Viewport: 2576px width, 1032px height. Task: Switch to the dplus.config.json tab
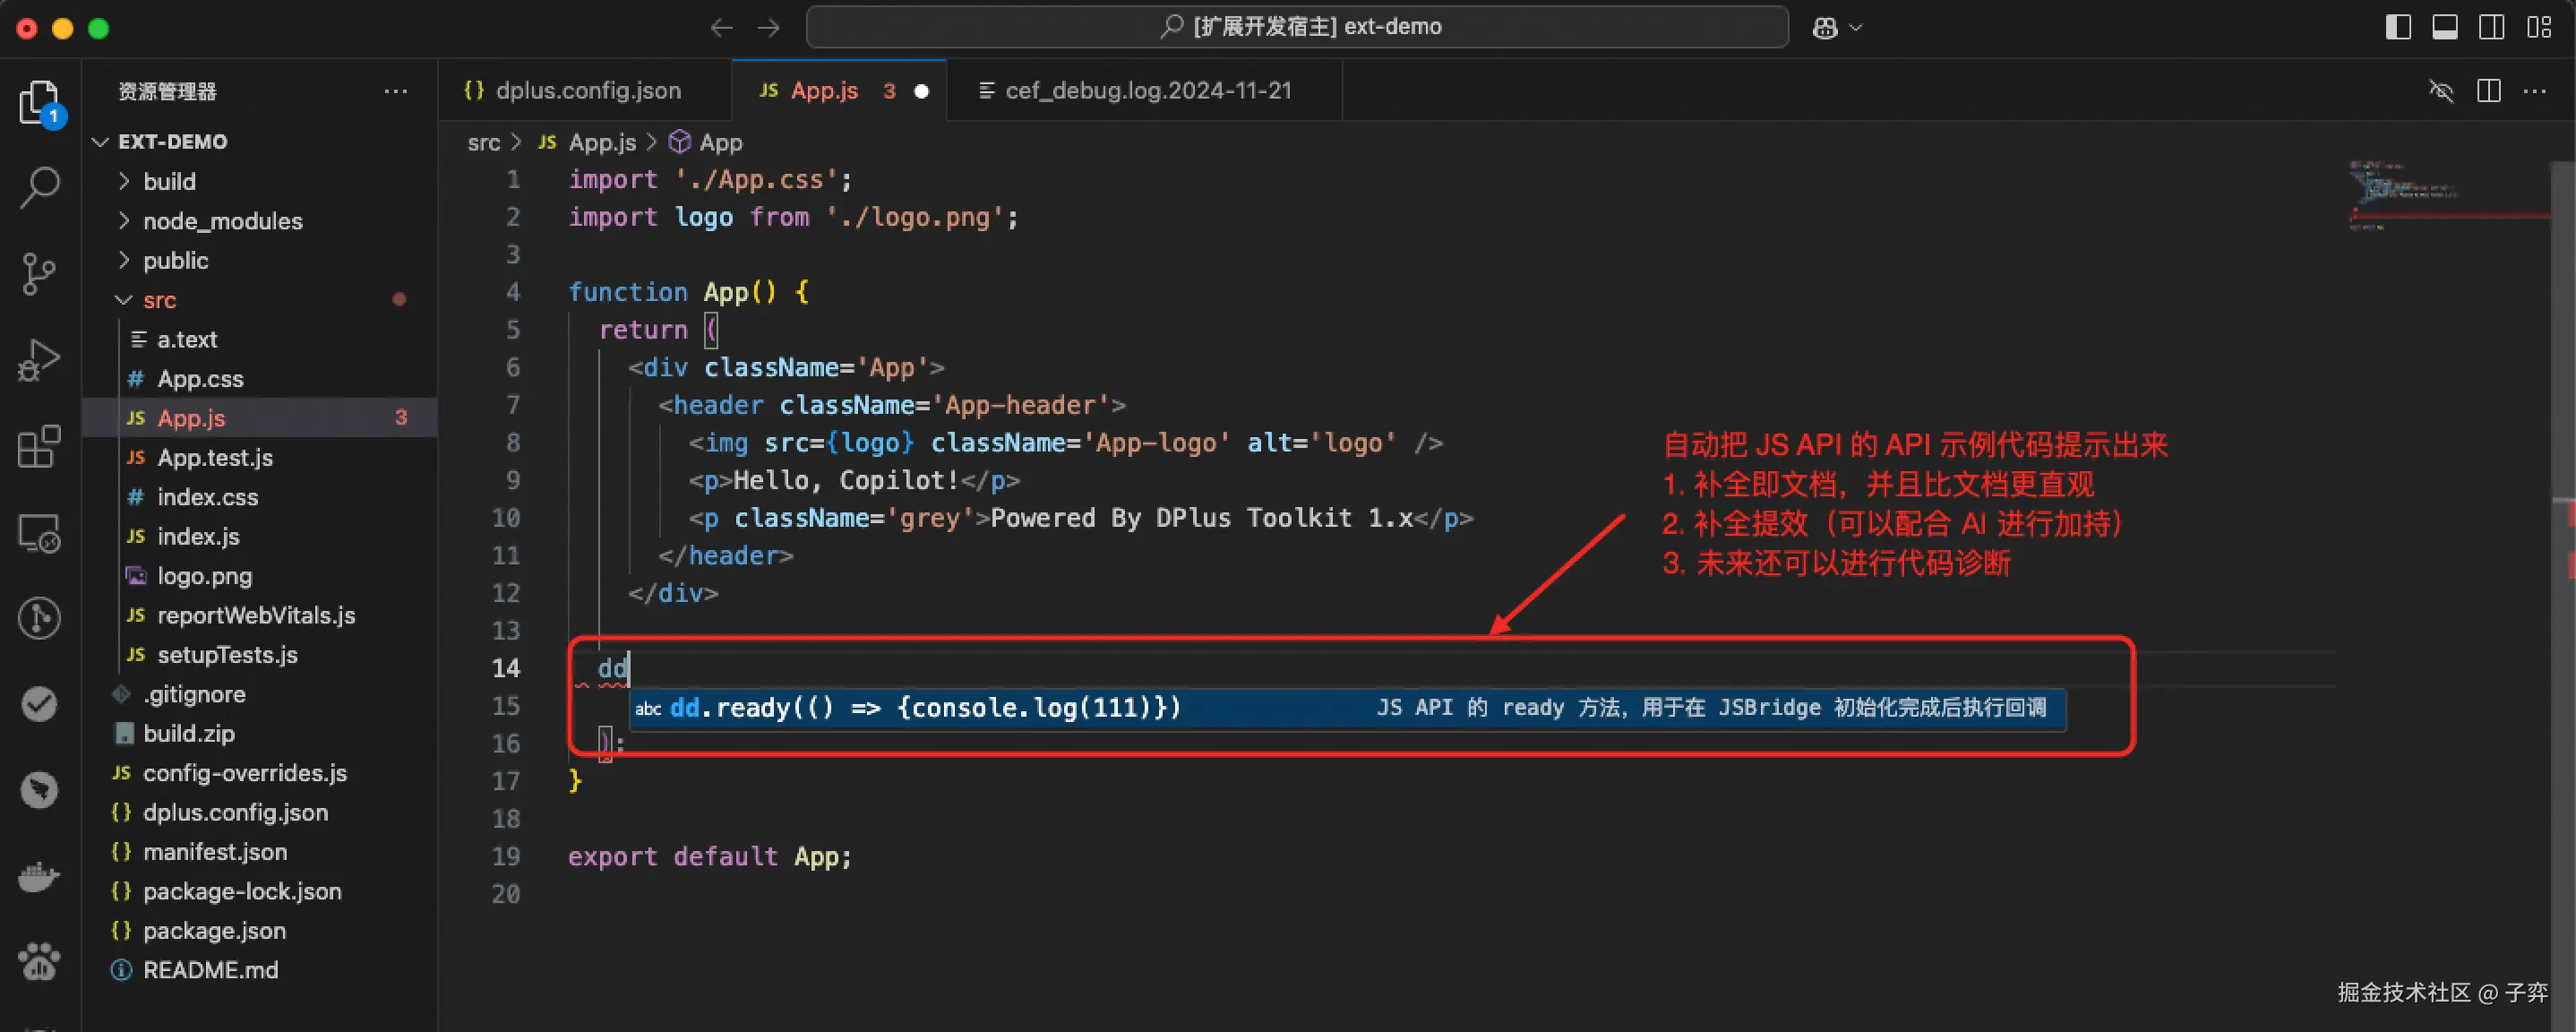(x=587, y=91)
